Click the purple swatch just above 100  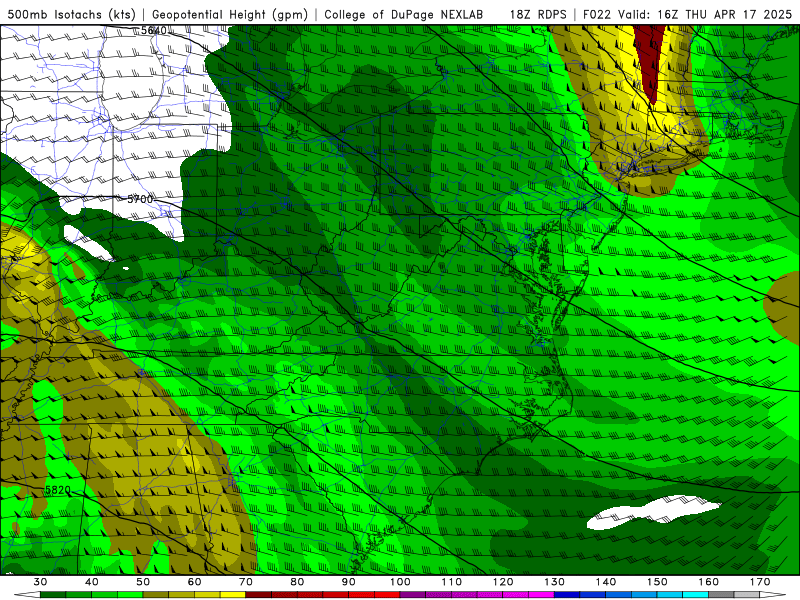pos(413,595)
